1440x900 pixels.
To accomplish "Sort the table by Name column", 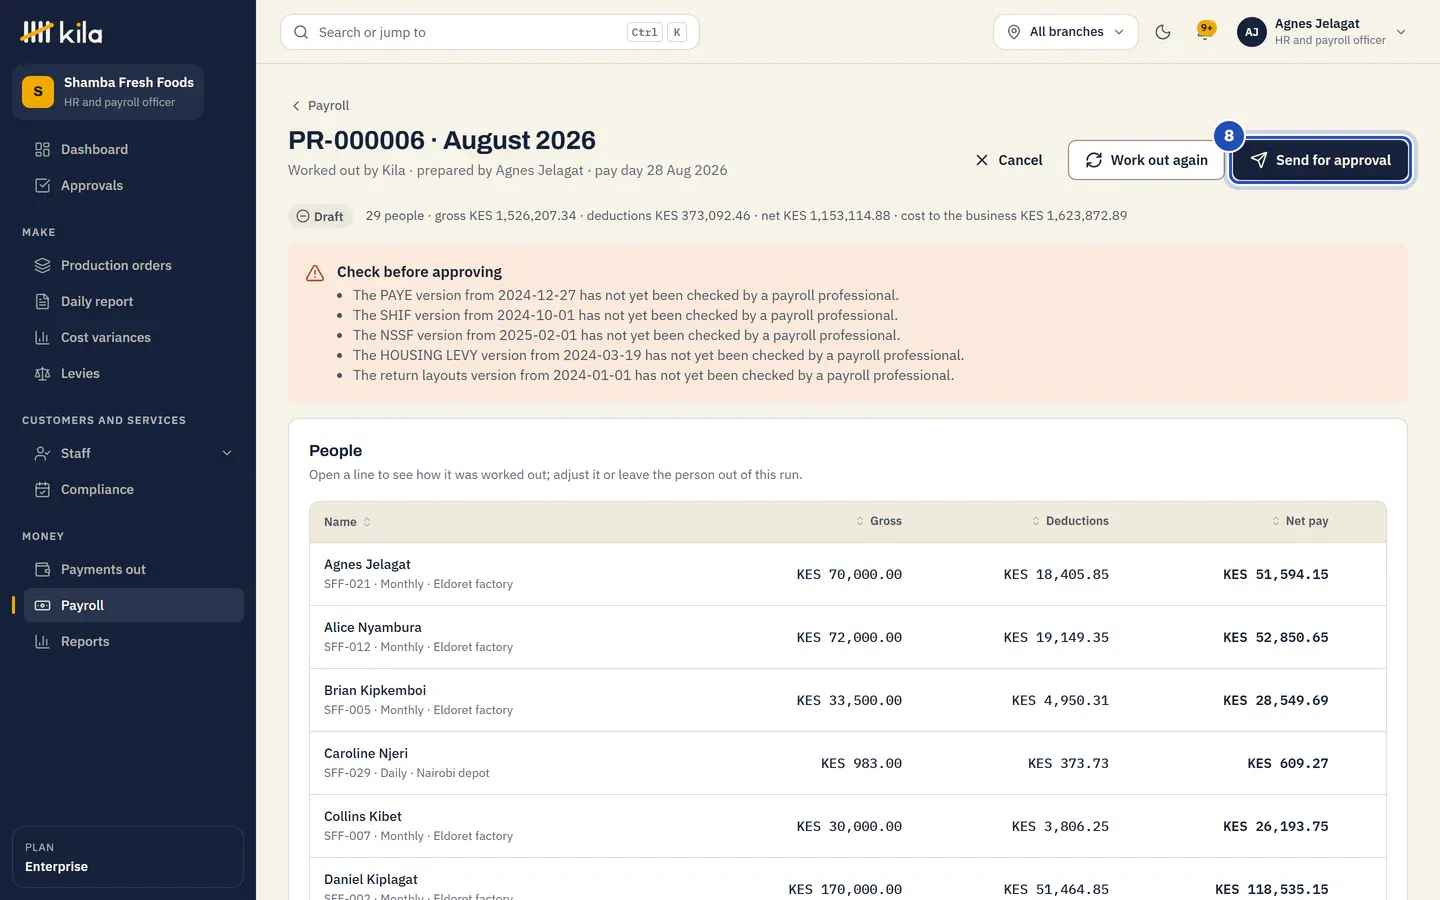I will [347, 522].
